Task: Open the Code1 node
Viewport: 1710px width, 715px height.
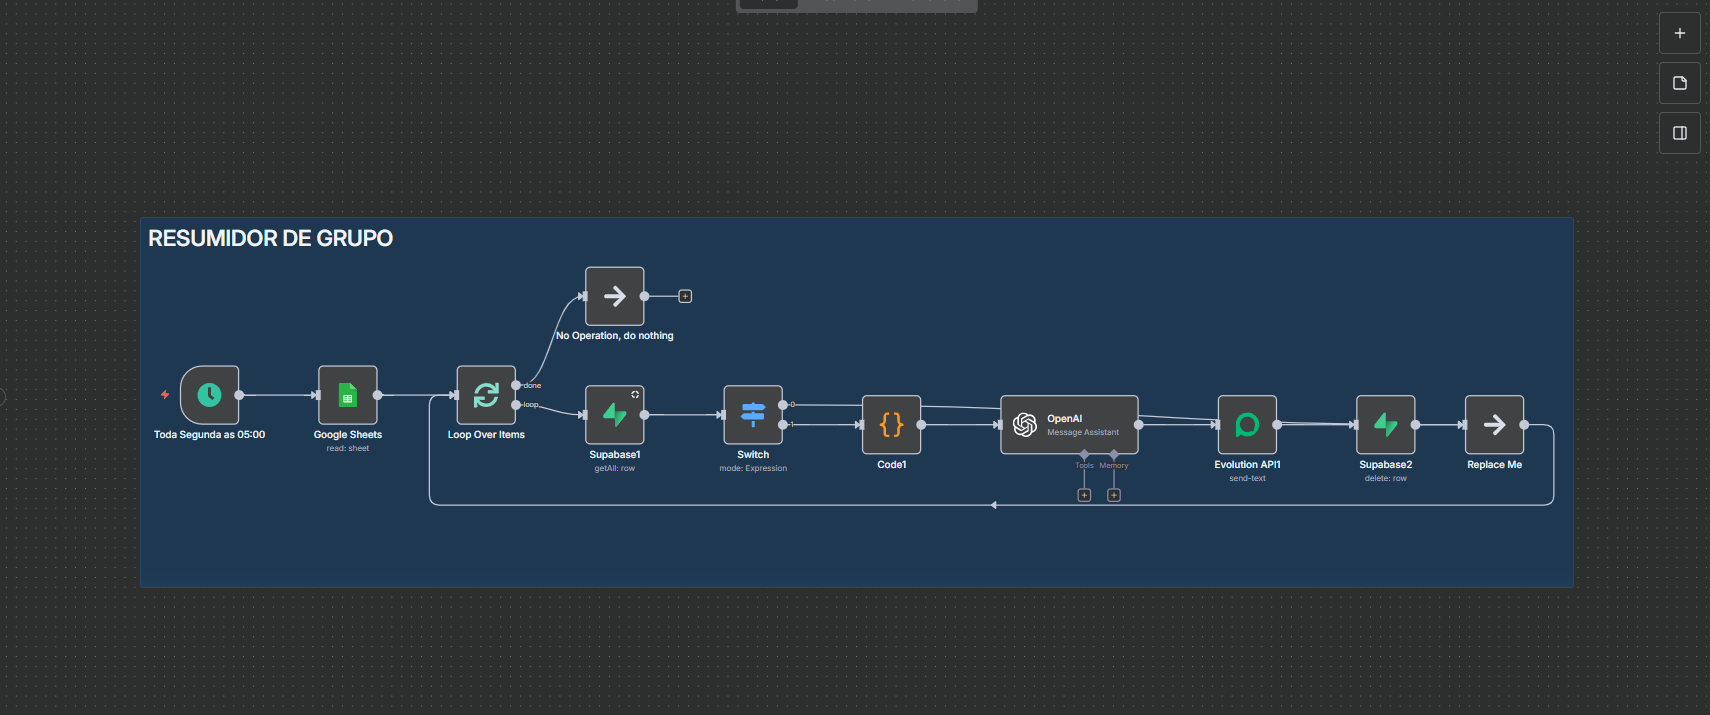Action: (x=891, y=425)
